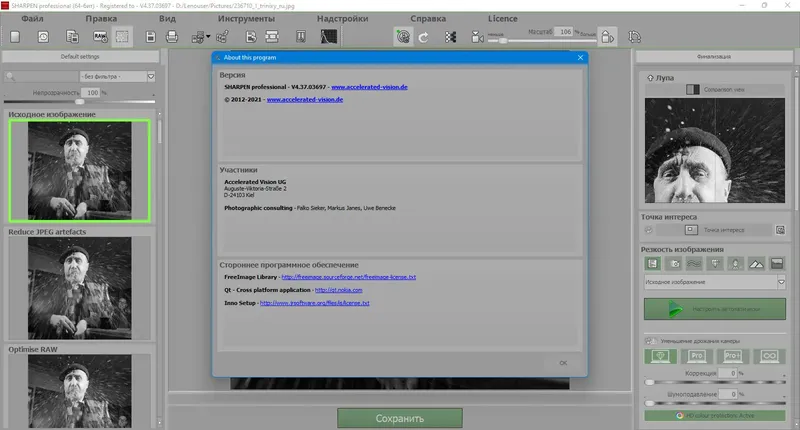Click the Коррекция percentage input field
This screenshot has height=430, width=800.
coord(727,373)
